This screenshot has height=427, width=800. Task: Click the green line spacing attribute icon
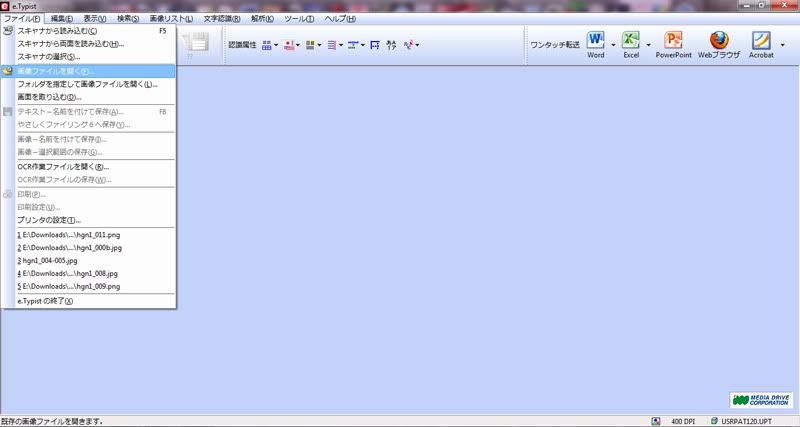click(x=353, y=45)
